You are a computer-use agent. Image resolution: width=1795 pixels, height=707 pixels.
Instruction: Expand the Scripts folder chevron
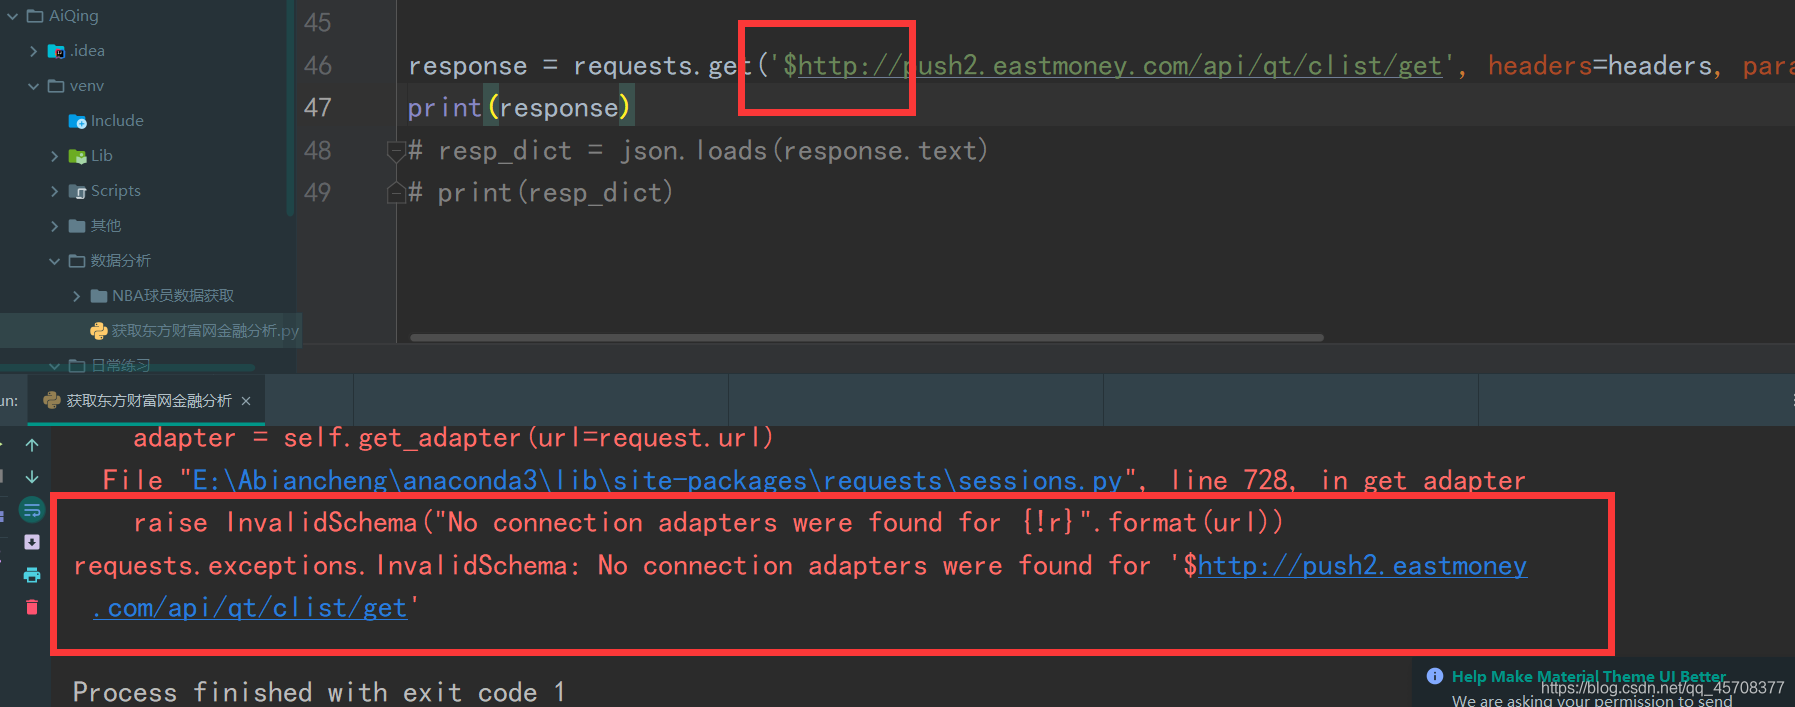[x=55, y=191]
